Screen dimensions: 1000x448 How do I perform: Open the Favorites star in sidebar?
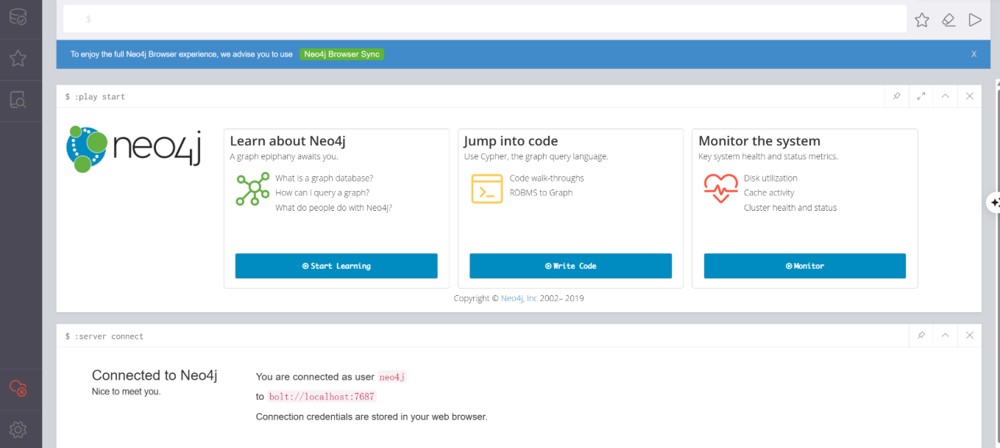pos(18,59)
